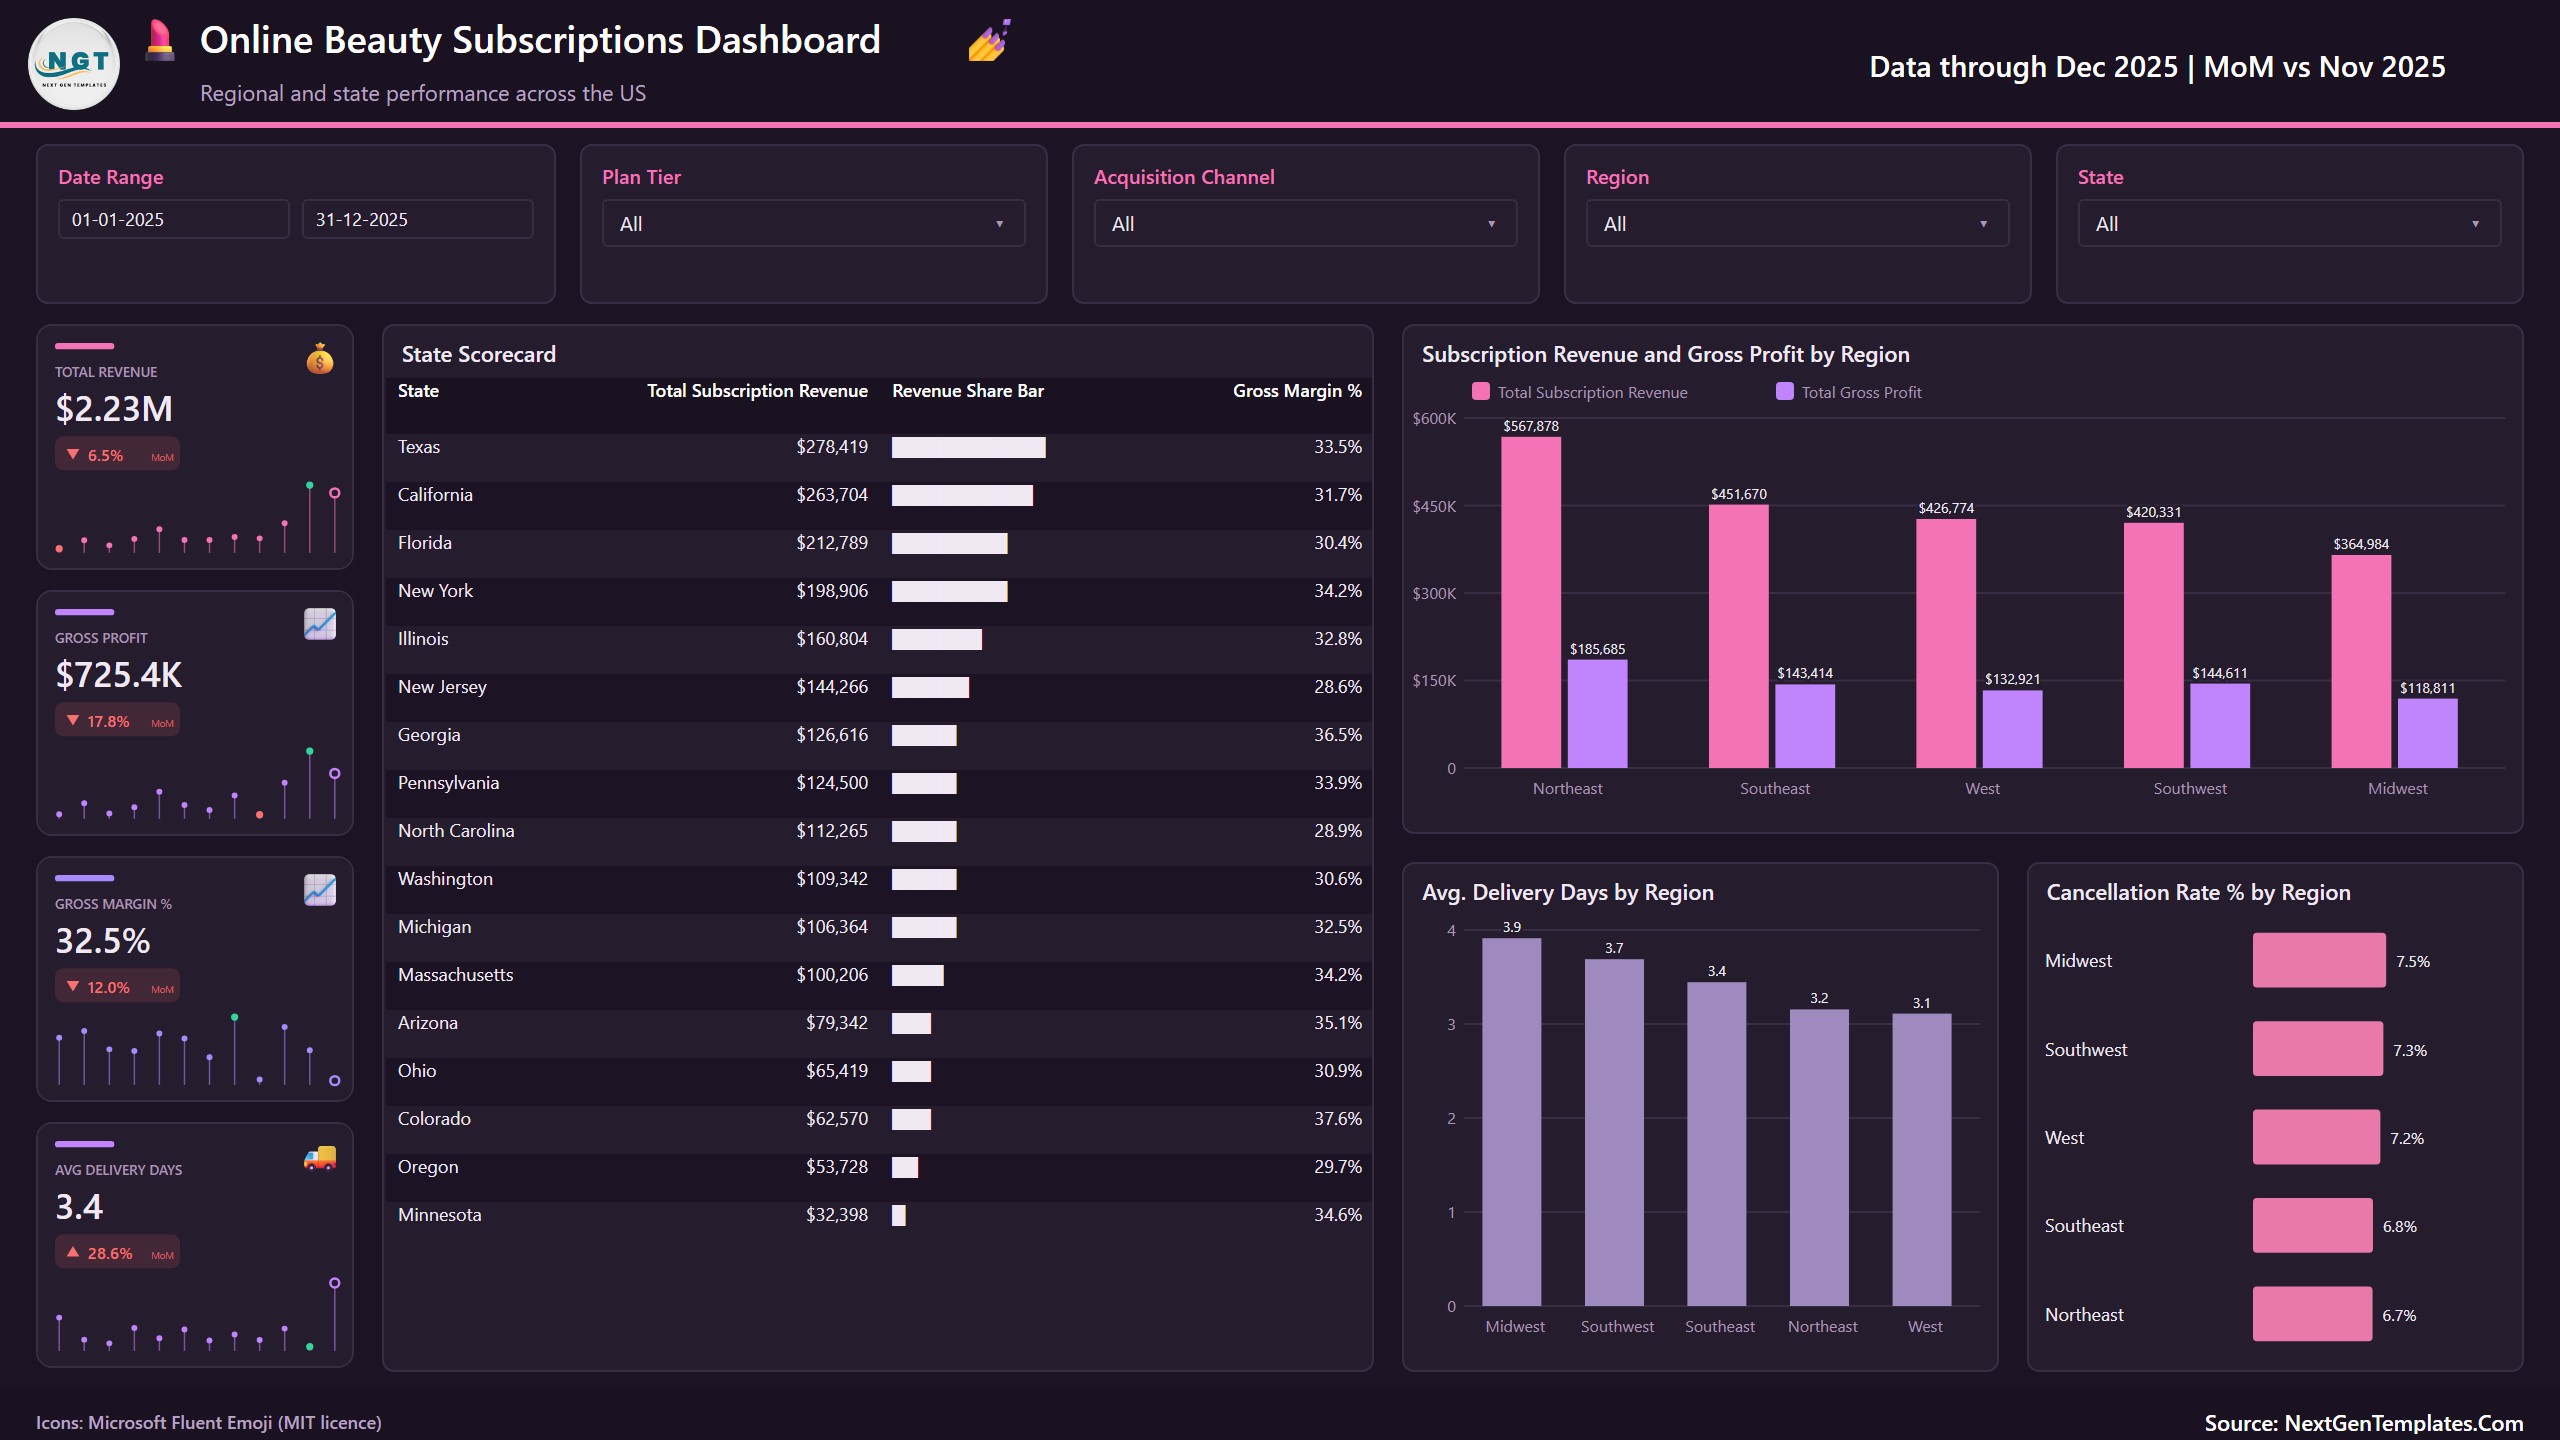The image size is (2560, 1440).
Task: Expand the State filter dropdown
Action: (x=2289, y=223)
